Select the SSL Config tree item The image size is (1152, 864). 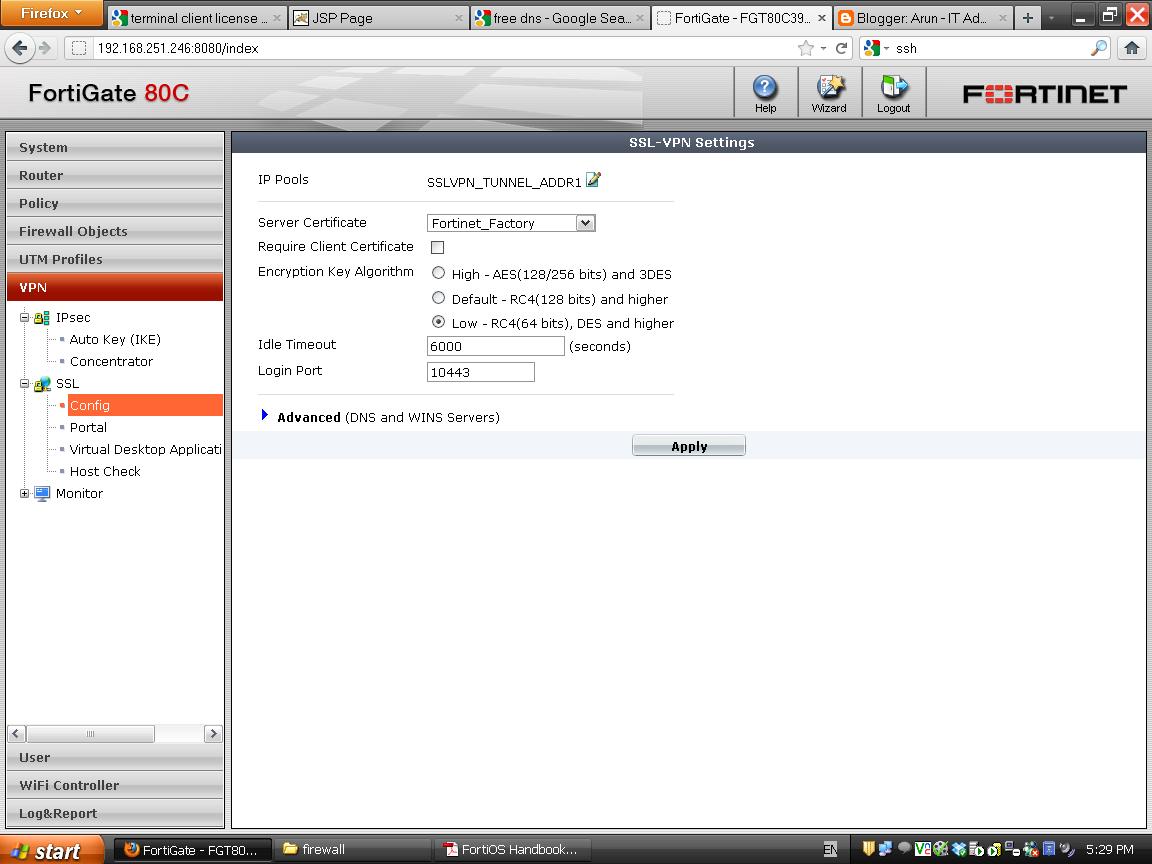pos(145,406)
